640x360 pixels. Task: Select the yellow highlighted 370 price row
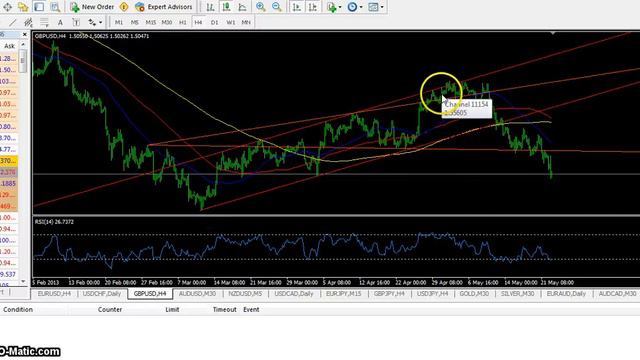(x=9, y=161)
